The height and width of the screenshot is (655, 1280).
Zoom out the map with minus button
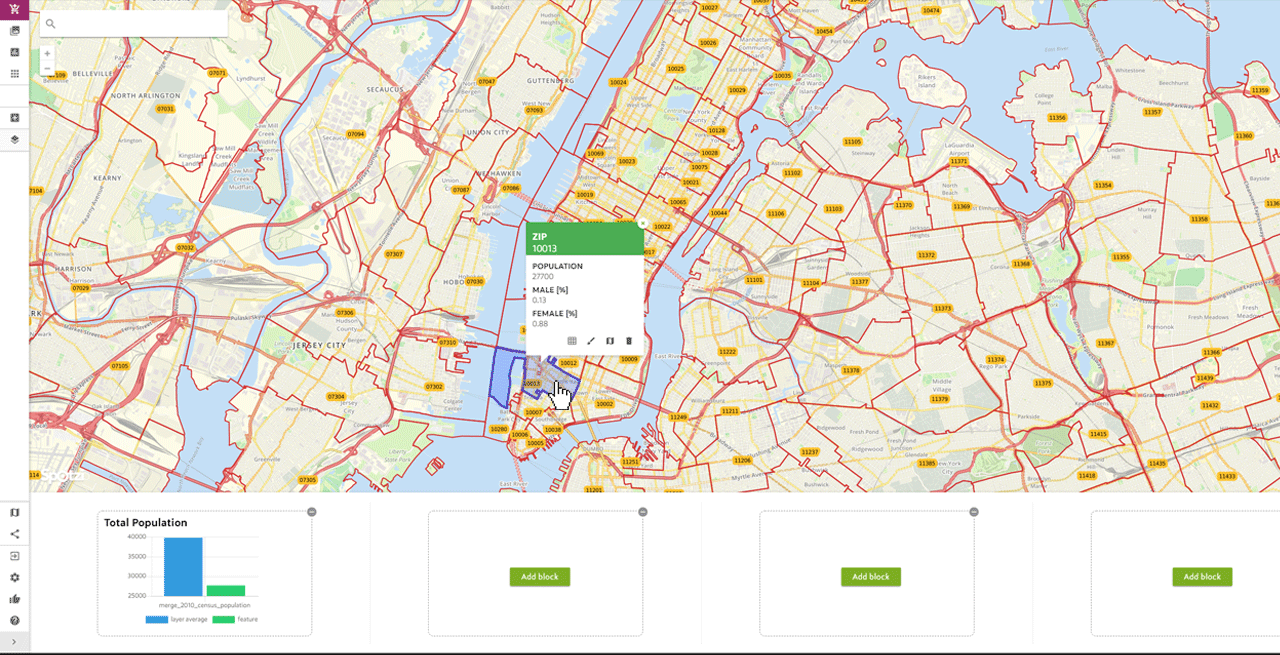(47, 68)
